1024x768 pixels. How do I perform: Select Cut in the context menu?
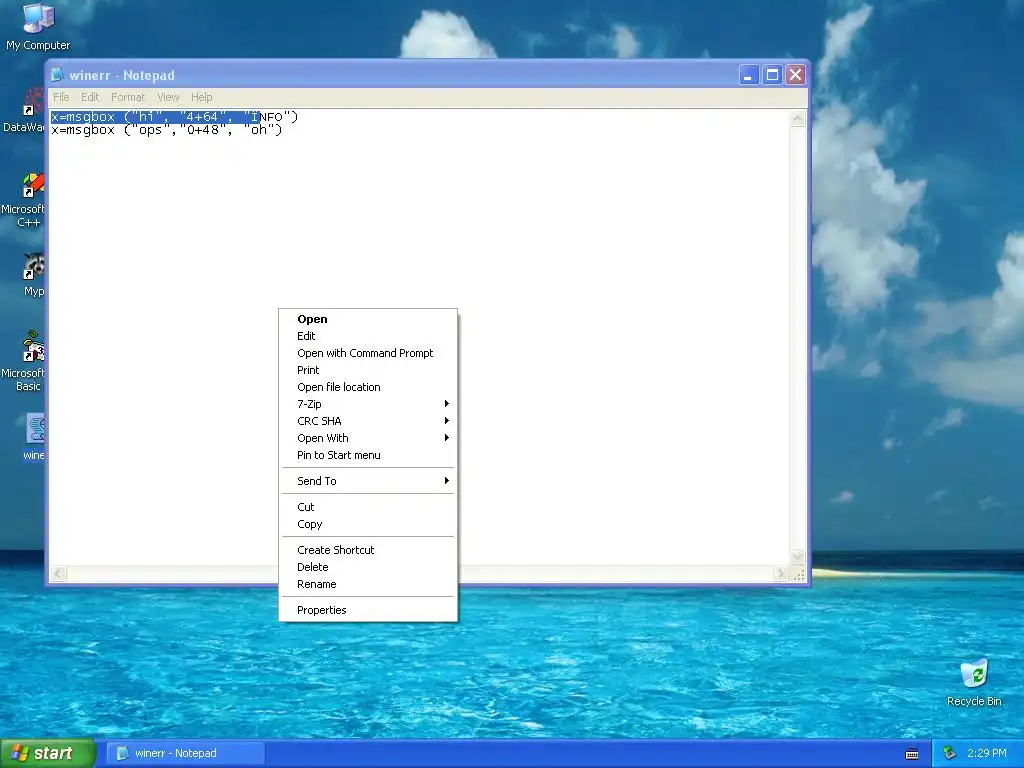[368, 507]
